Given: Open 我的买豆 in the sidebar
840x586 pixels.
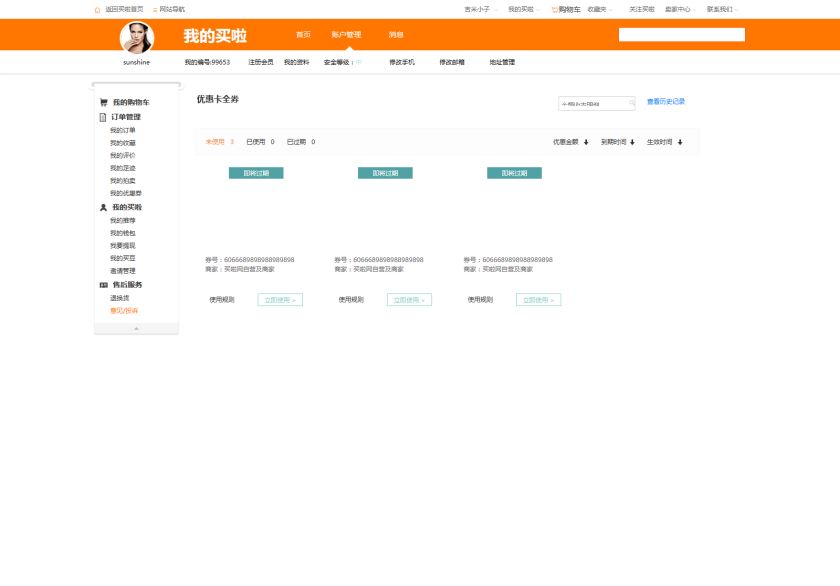Looking at the screenshot, I should [x=123, y=258].
